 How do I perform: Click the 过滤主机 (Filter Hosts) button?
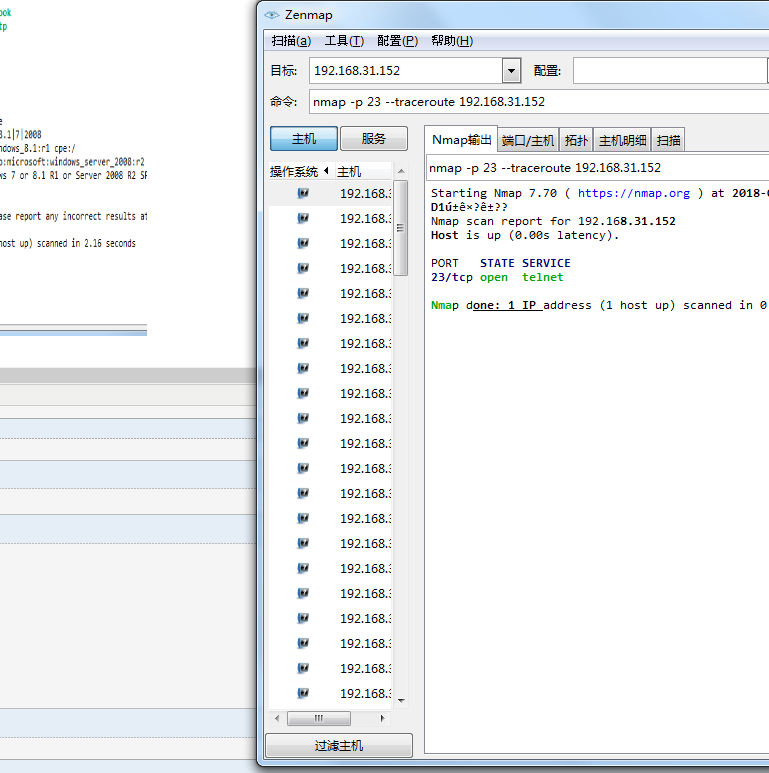339,745
